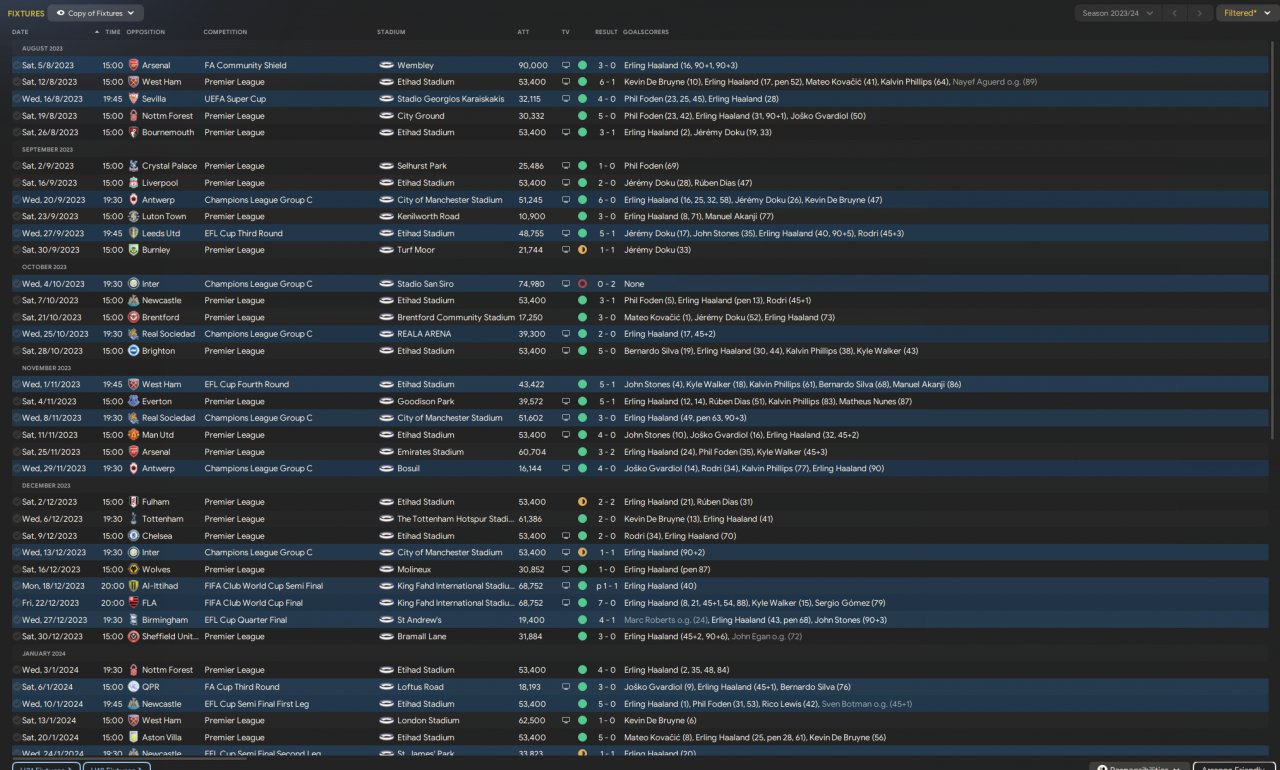
Task: Click the stadium icon beside Wembley
Action: [x=386, y=65]
